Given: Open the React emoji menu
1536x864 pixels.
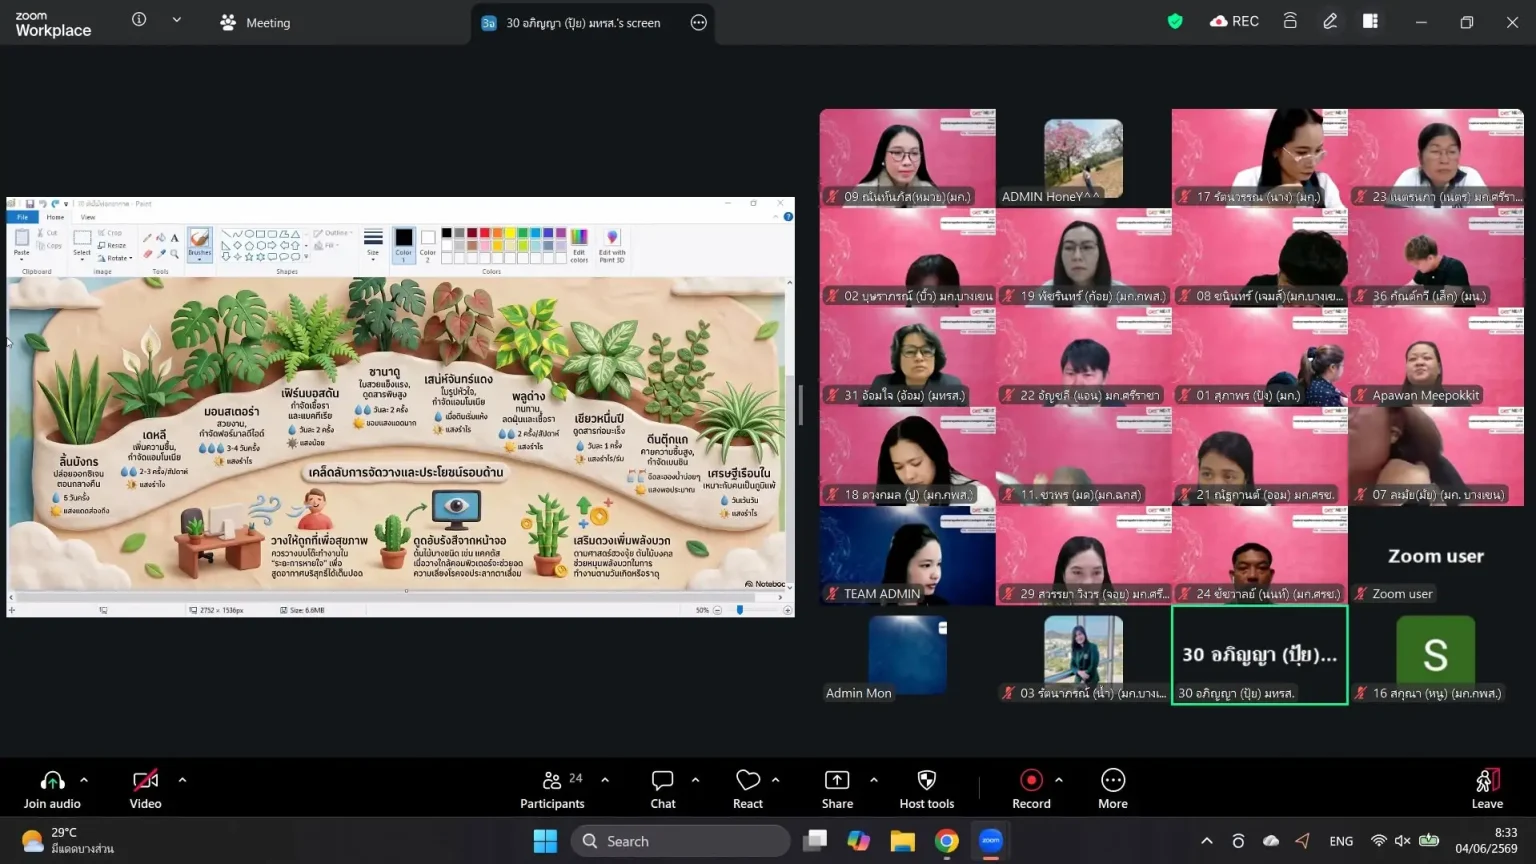Looking at the screenshot, I should [x=748, y=789].
